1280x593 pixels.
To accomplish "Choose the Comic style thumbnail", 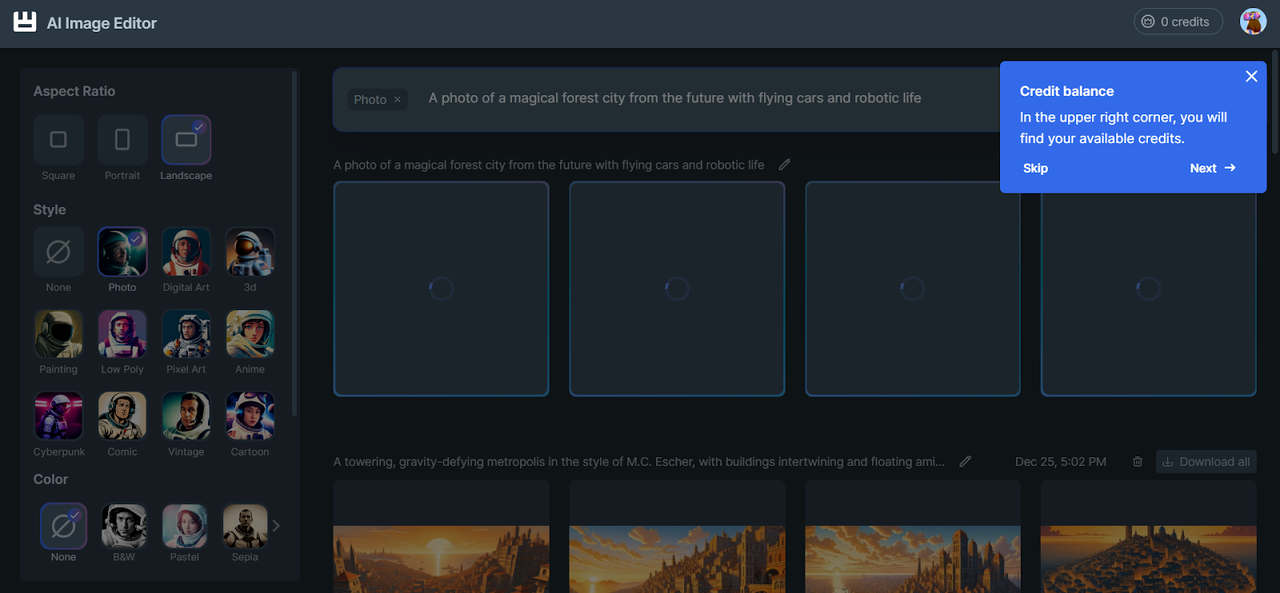I will point(122,416).
